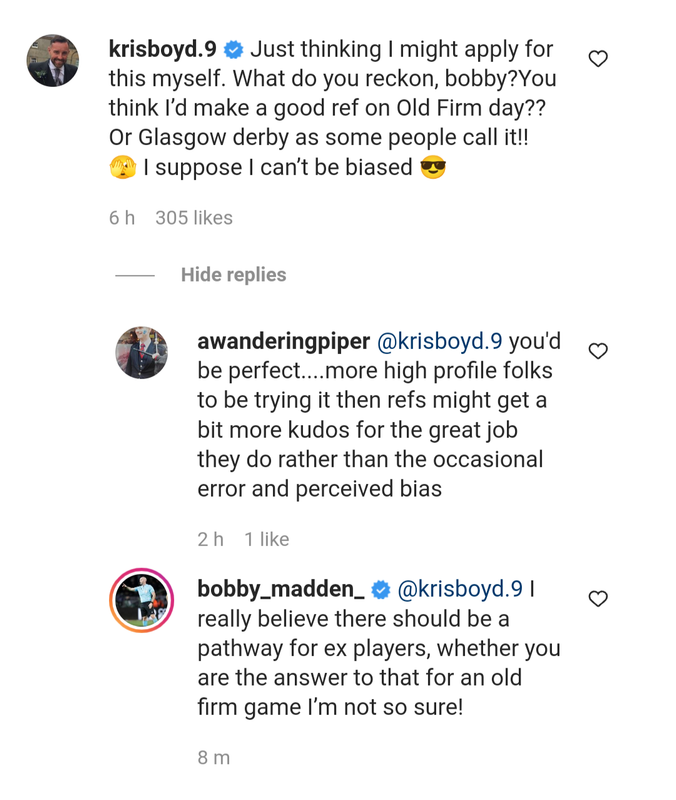Collapse thread with Hide replies

coord(233,275)
